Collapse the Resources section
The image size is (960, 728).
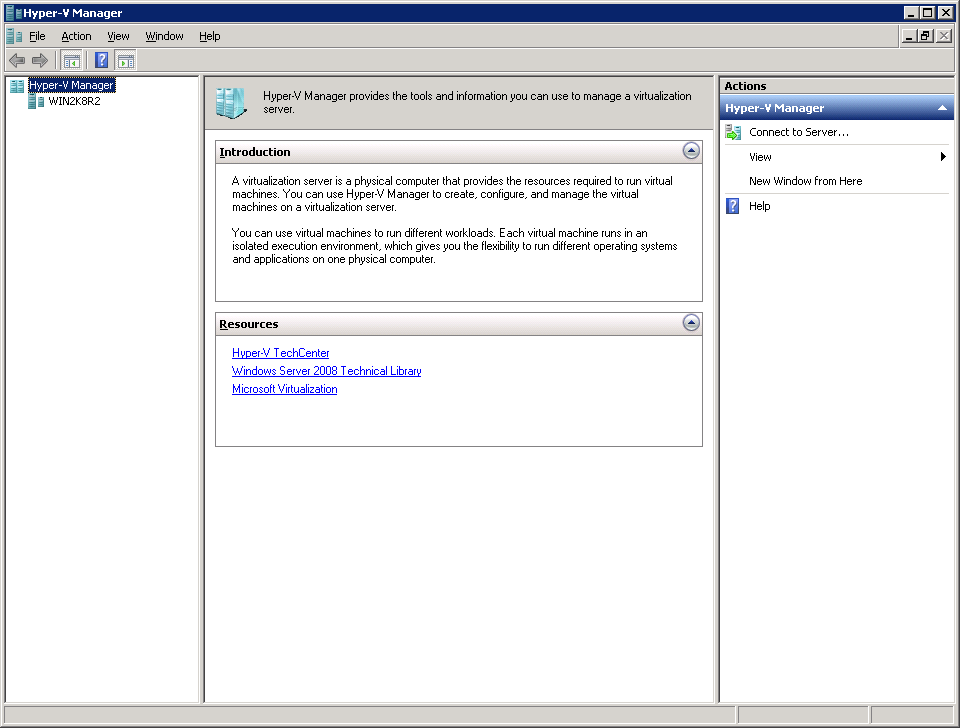point(690,323)
